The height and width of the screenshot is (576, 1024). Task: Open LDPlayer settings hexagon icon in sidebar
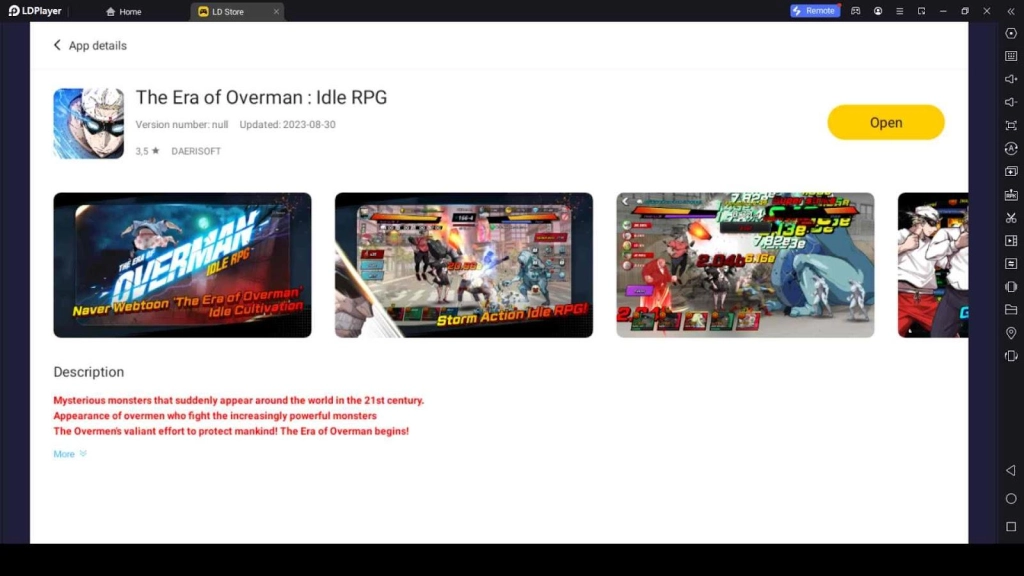(1011, 33)
